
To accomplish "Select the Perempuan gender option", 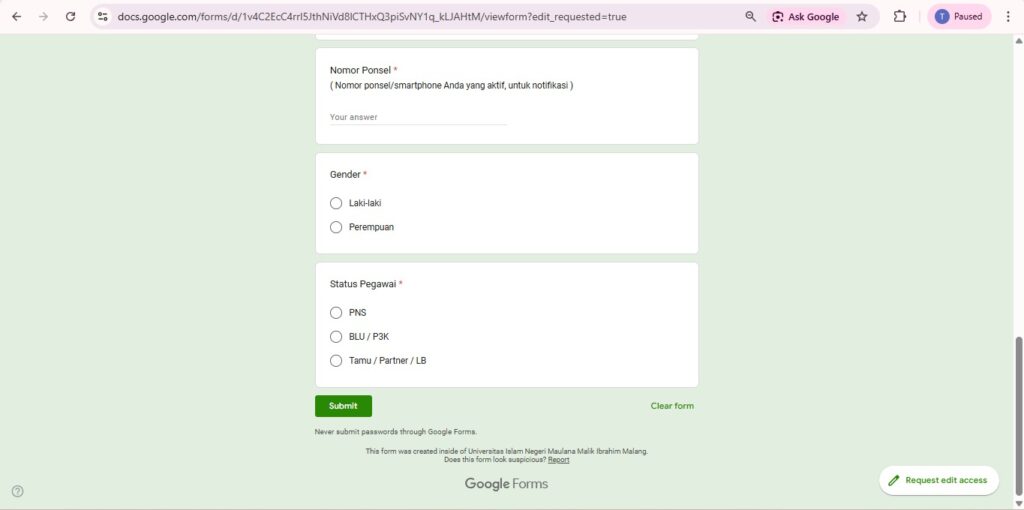I will 336,227.
